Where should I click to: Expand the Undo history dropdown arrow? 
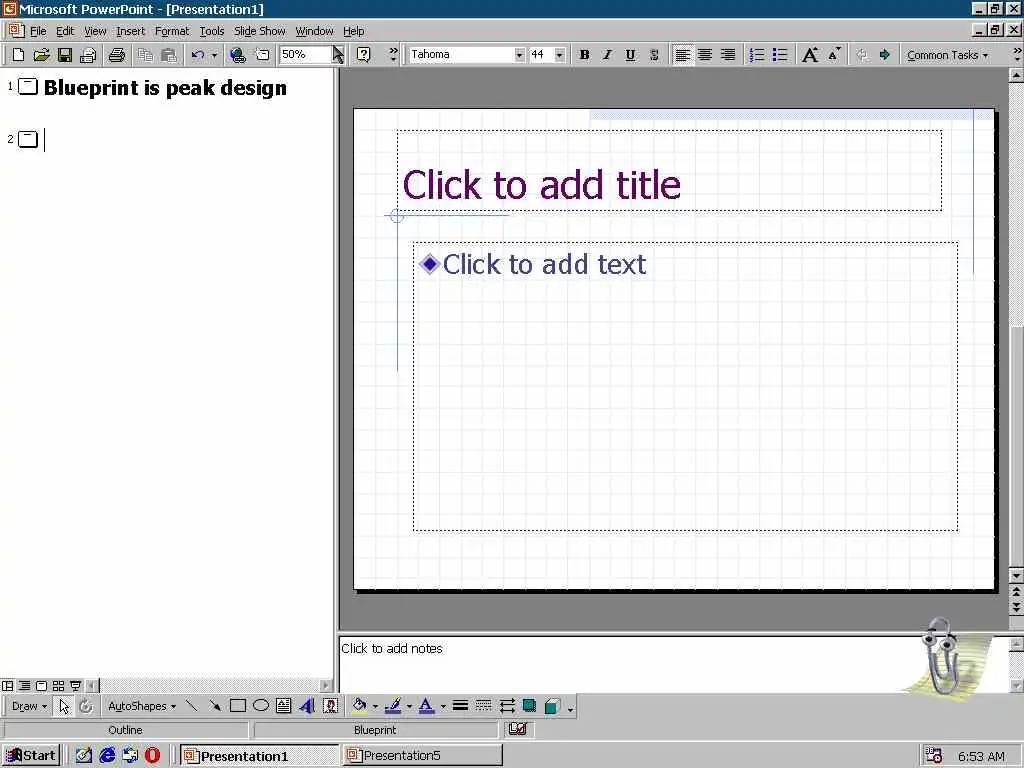coord(214,56)
